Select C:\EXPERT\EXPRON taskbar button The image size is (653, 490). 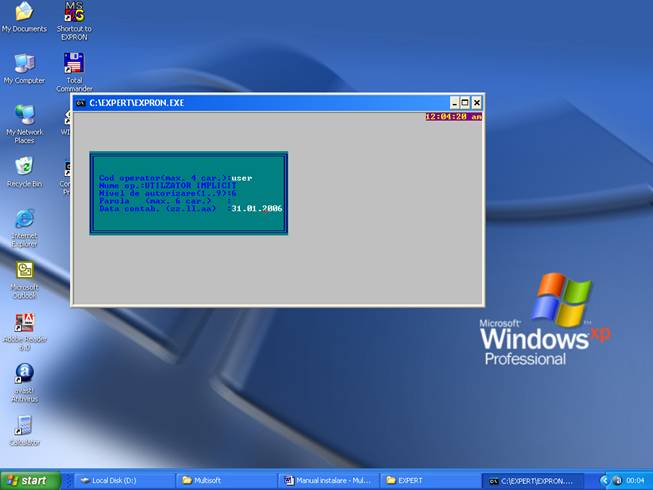pos(532,481)
